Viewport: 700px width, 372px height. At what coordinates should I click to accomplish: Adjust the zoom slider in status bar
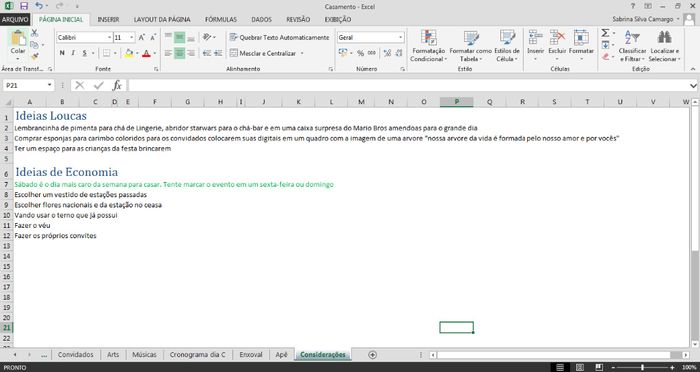pos(642,367)
